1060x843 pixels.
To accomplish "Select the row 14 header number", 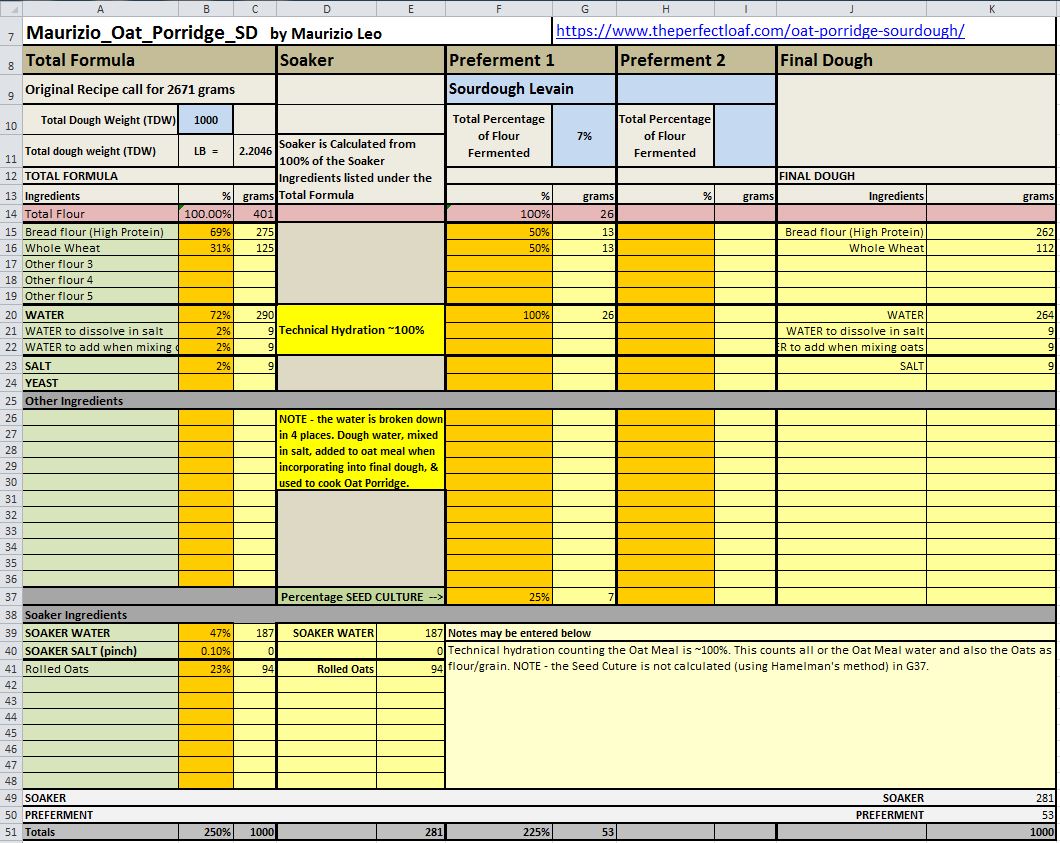I will 10,214.
